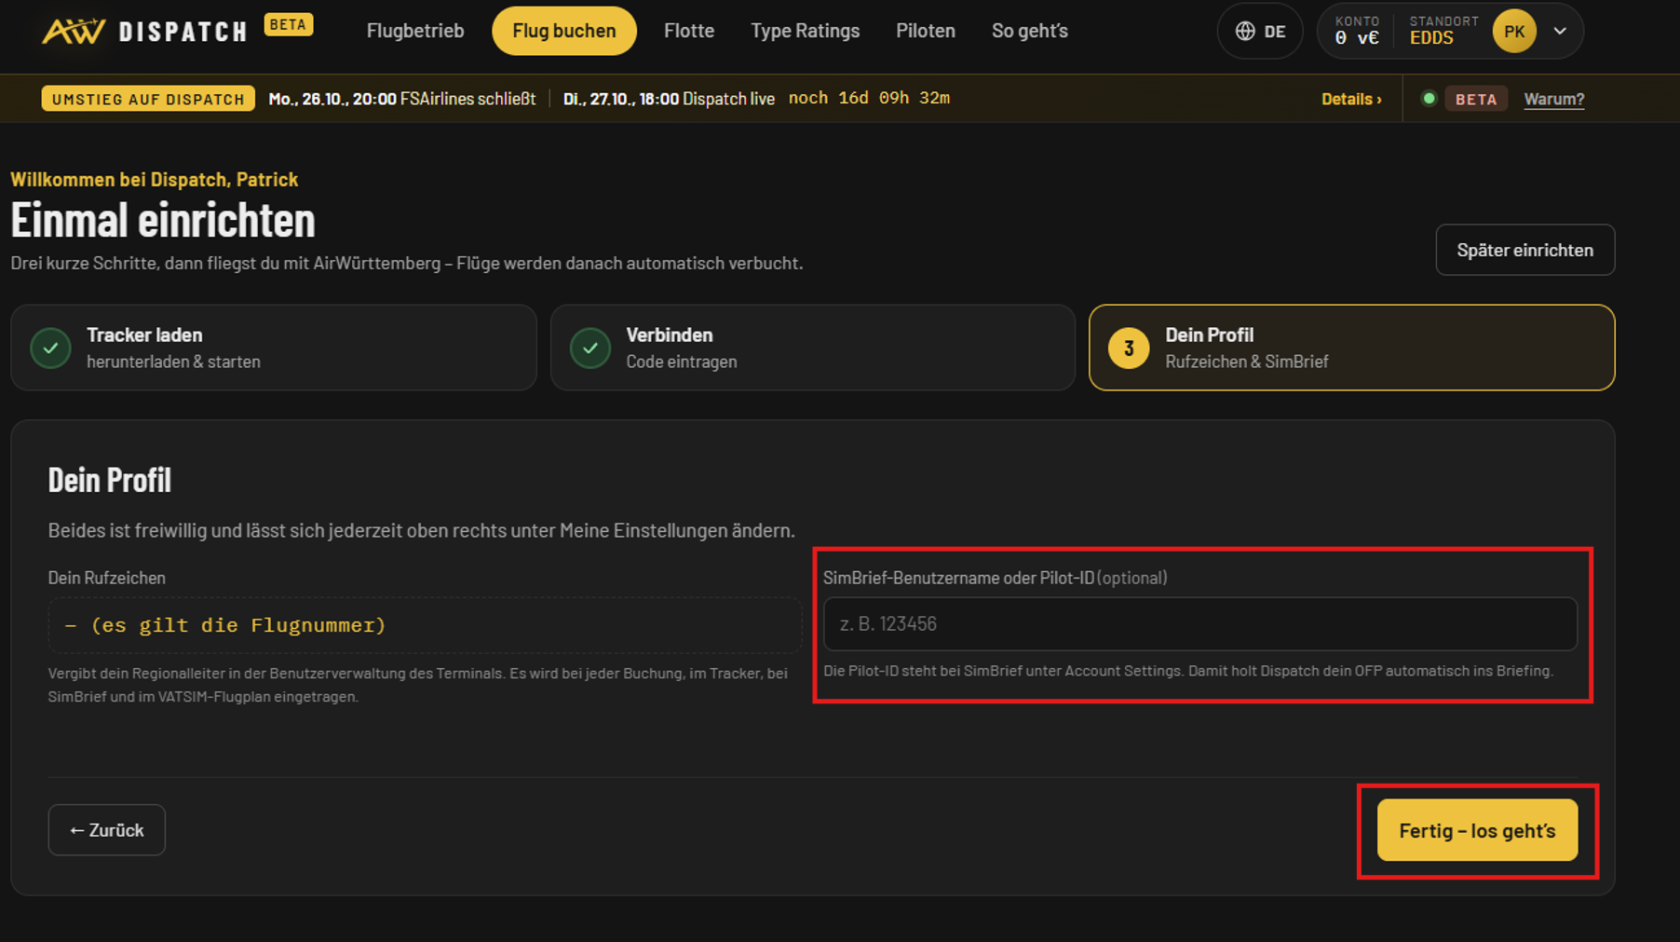Screen dimensions: 1680x942
Task: Expand the account menu chevron
Action: [1560, 31]
